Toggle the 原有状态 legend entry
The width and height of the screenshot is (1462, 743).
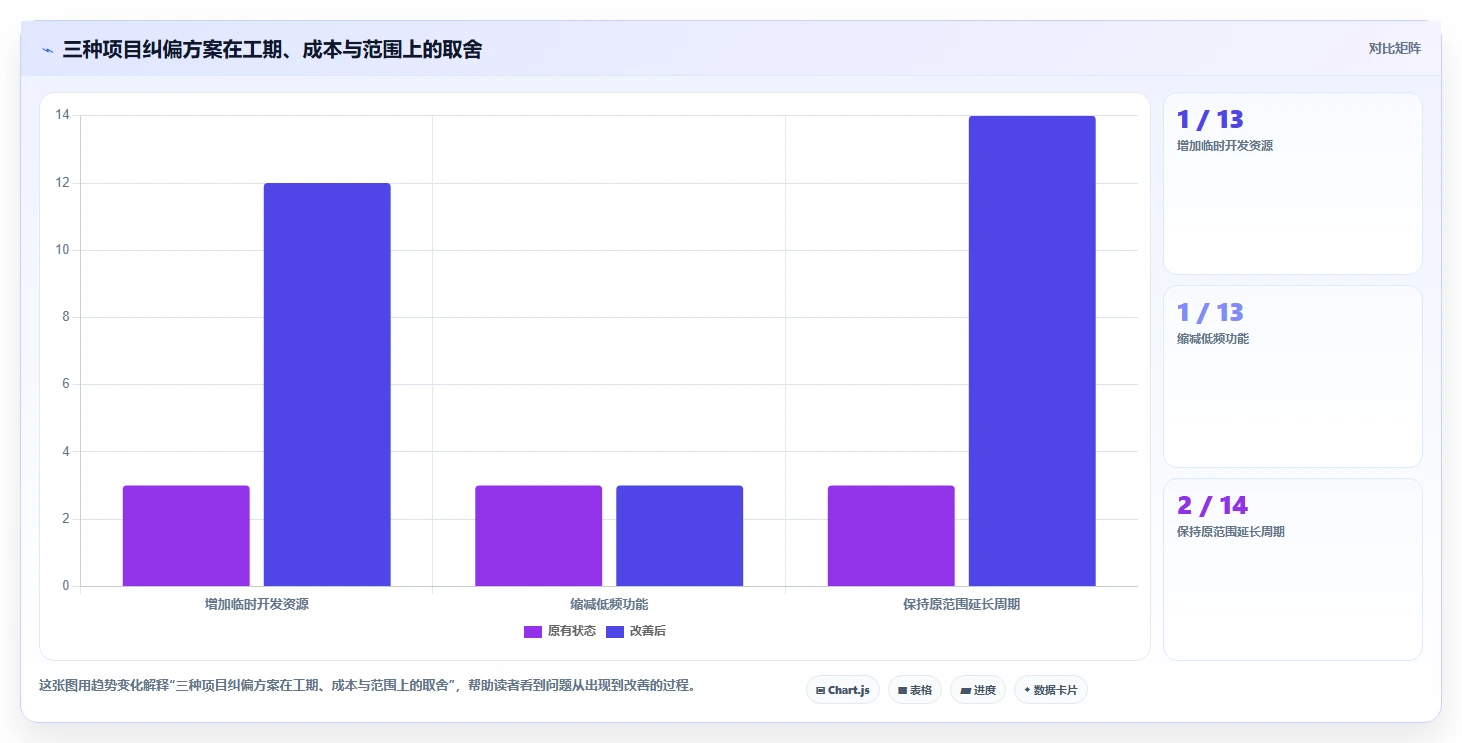click(x=560, y=631)
